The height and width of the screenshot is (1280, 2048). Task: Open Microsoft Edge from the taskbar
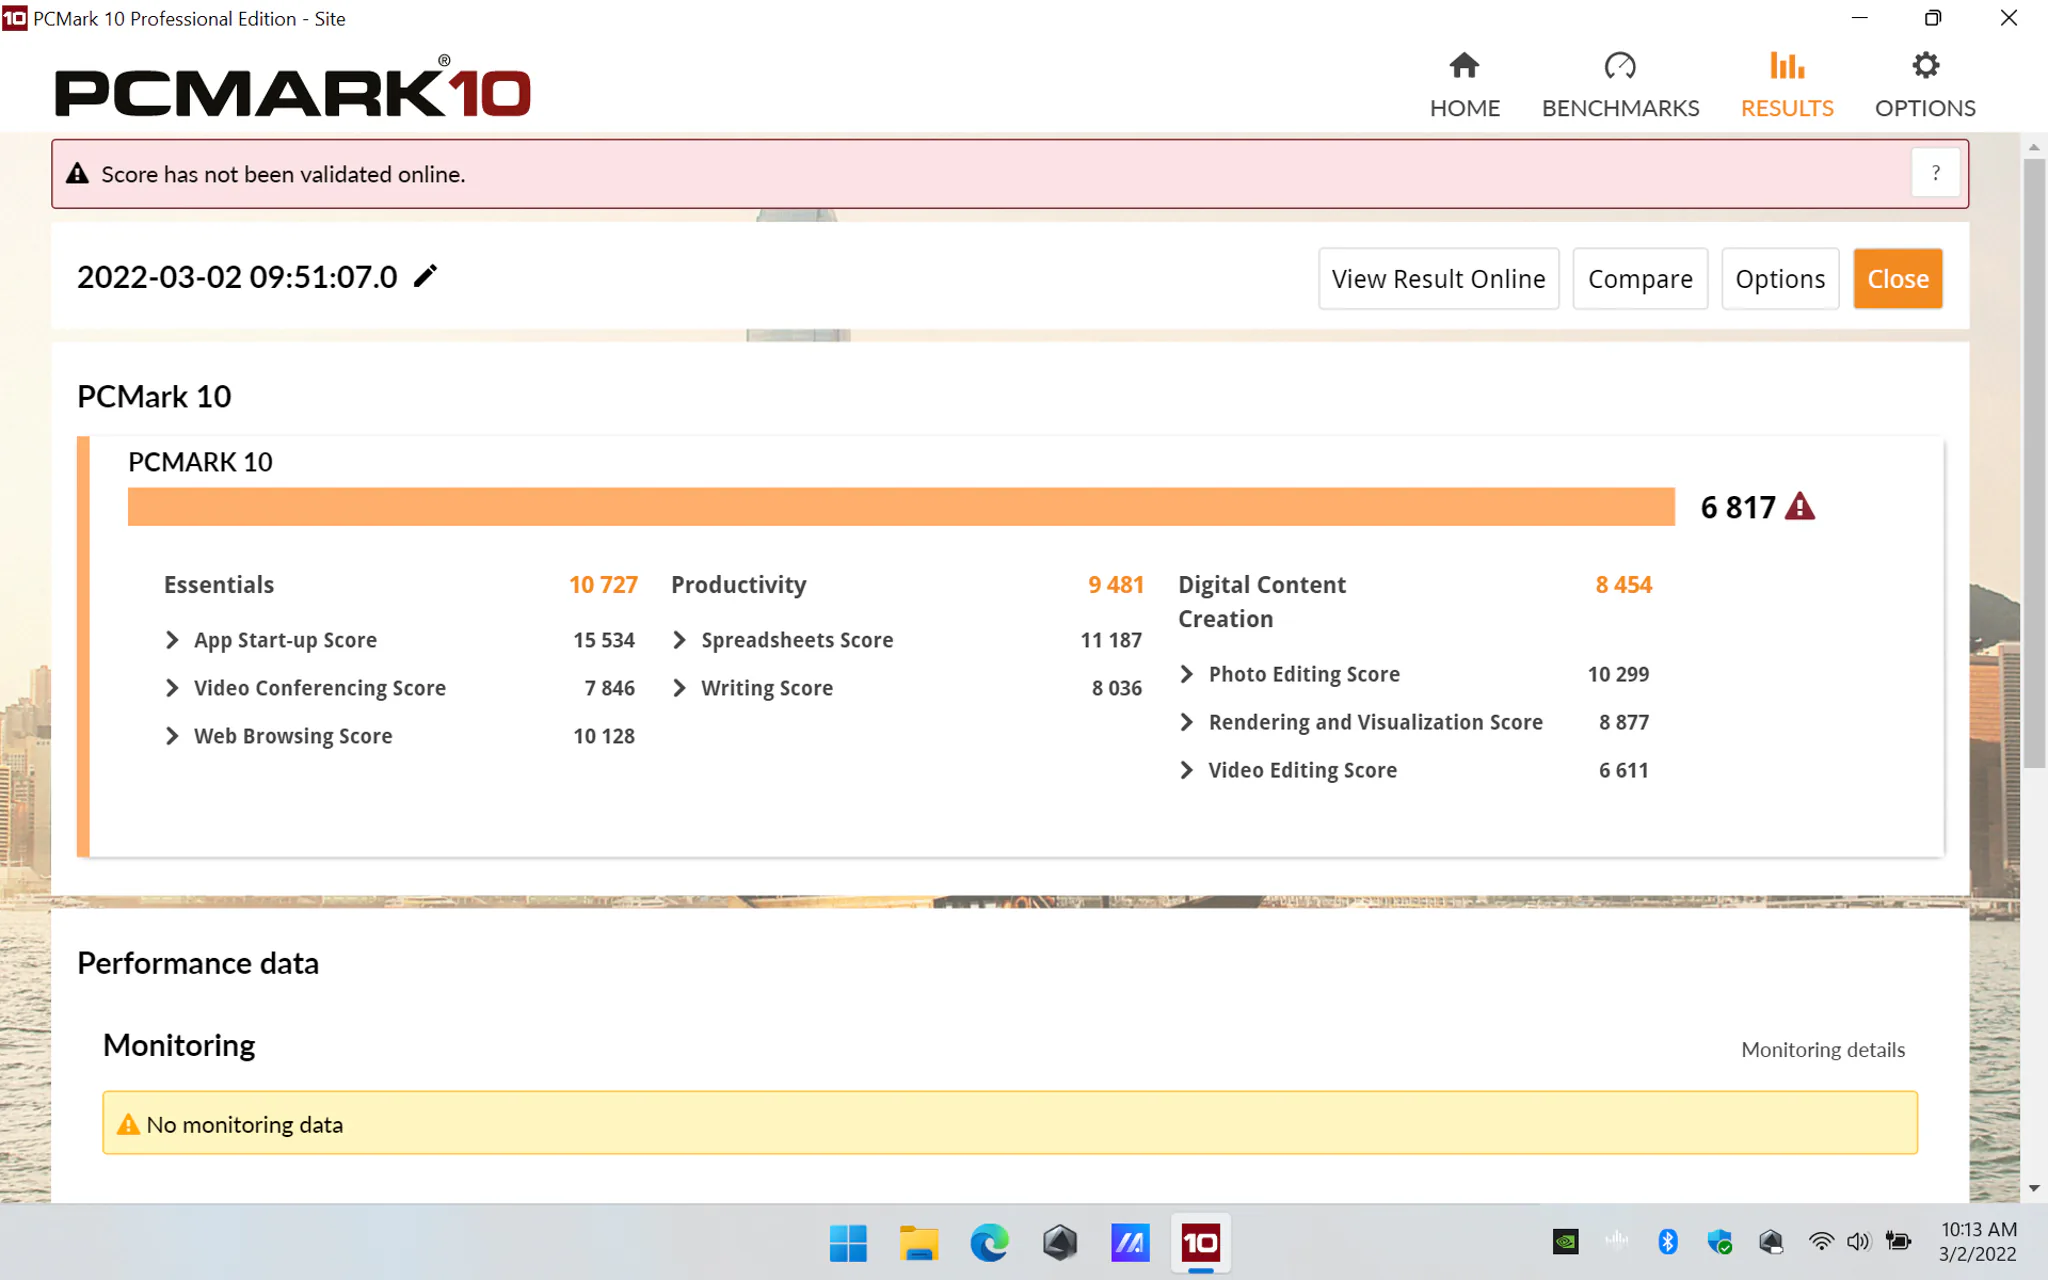point(989,1242)
